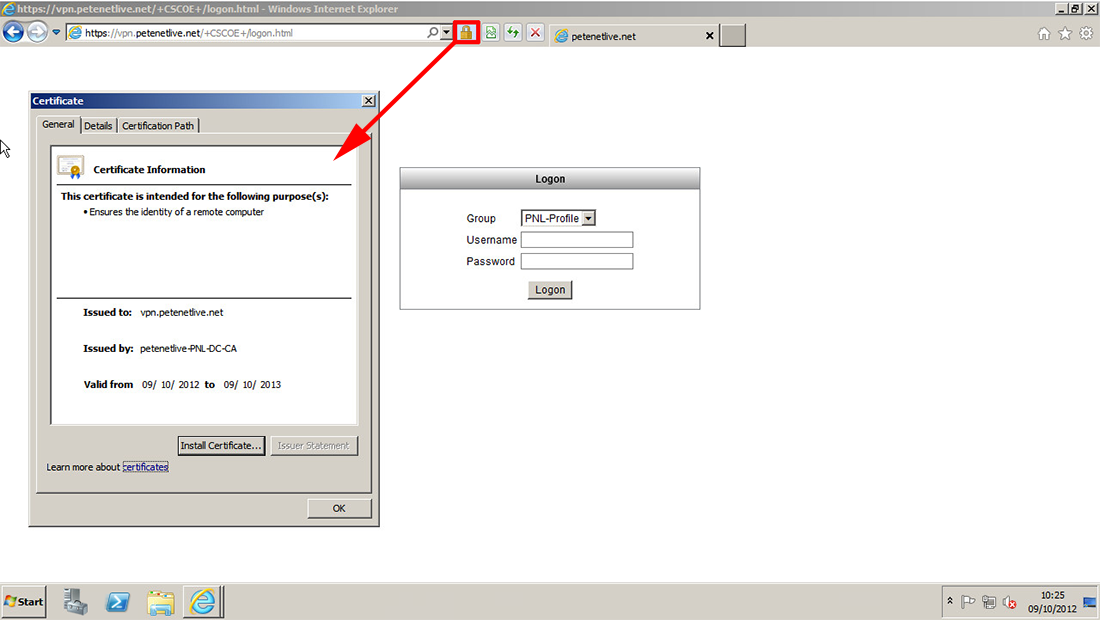This screenshot has width=1100, height=620.
Task: Open Windows Explorer folder icon in taskbar
Action: [x=161, y=602]
